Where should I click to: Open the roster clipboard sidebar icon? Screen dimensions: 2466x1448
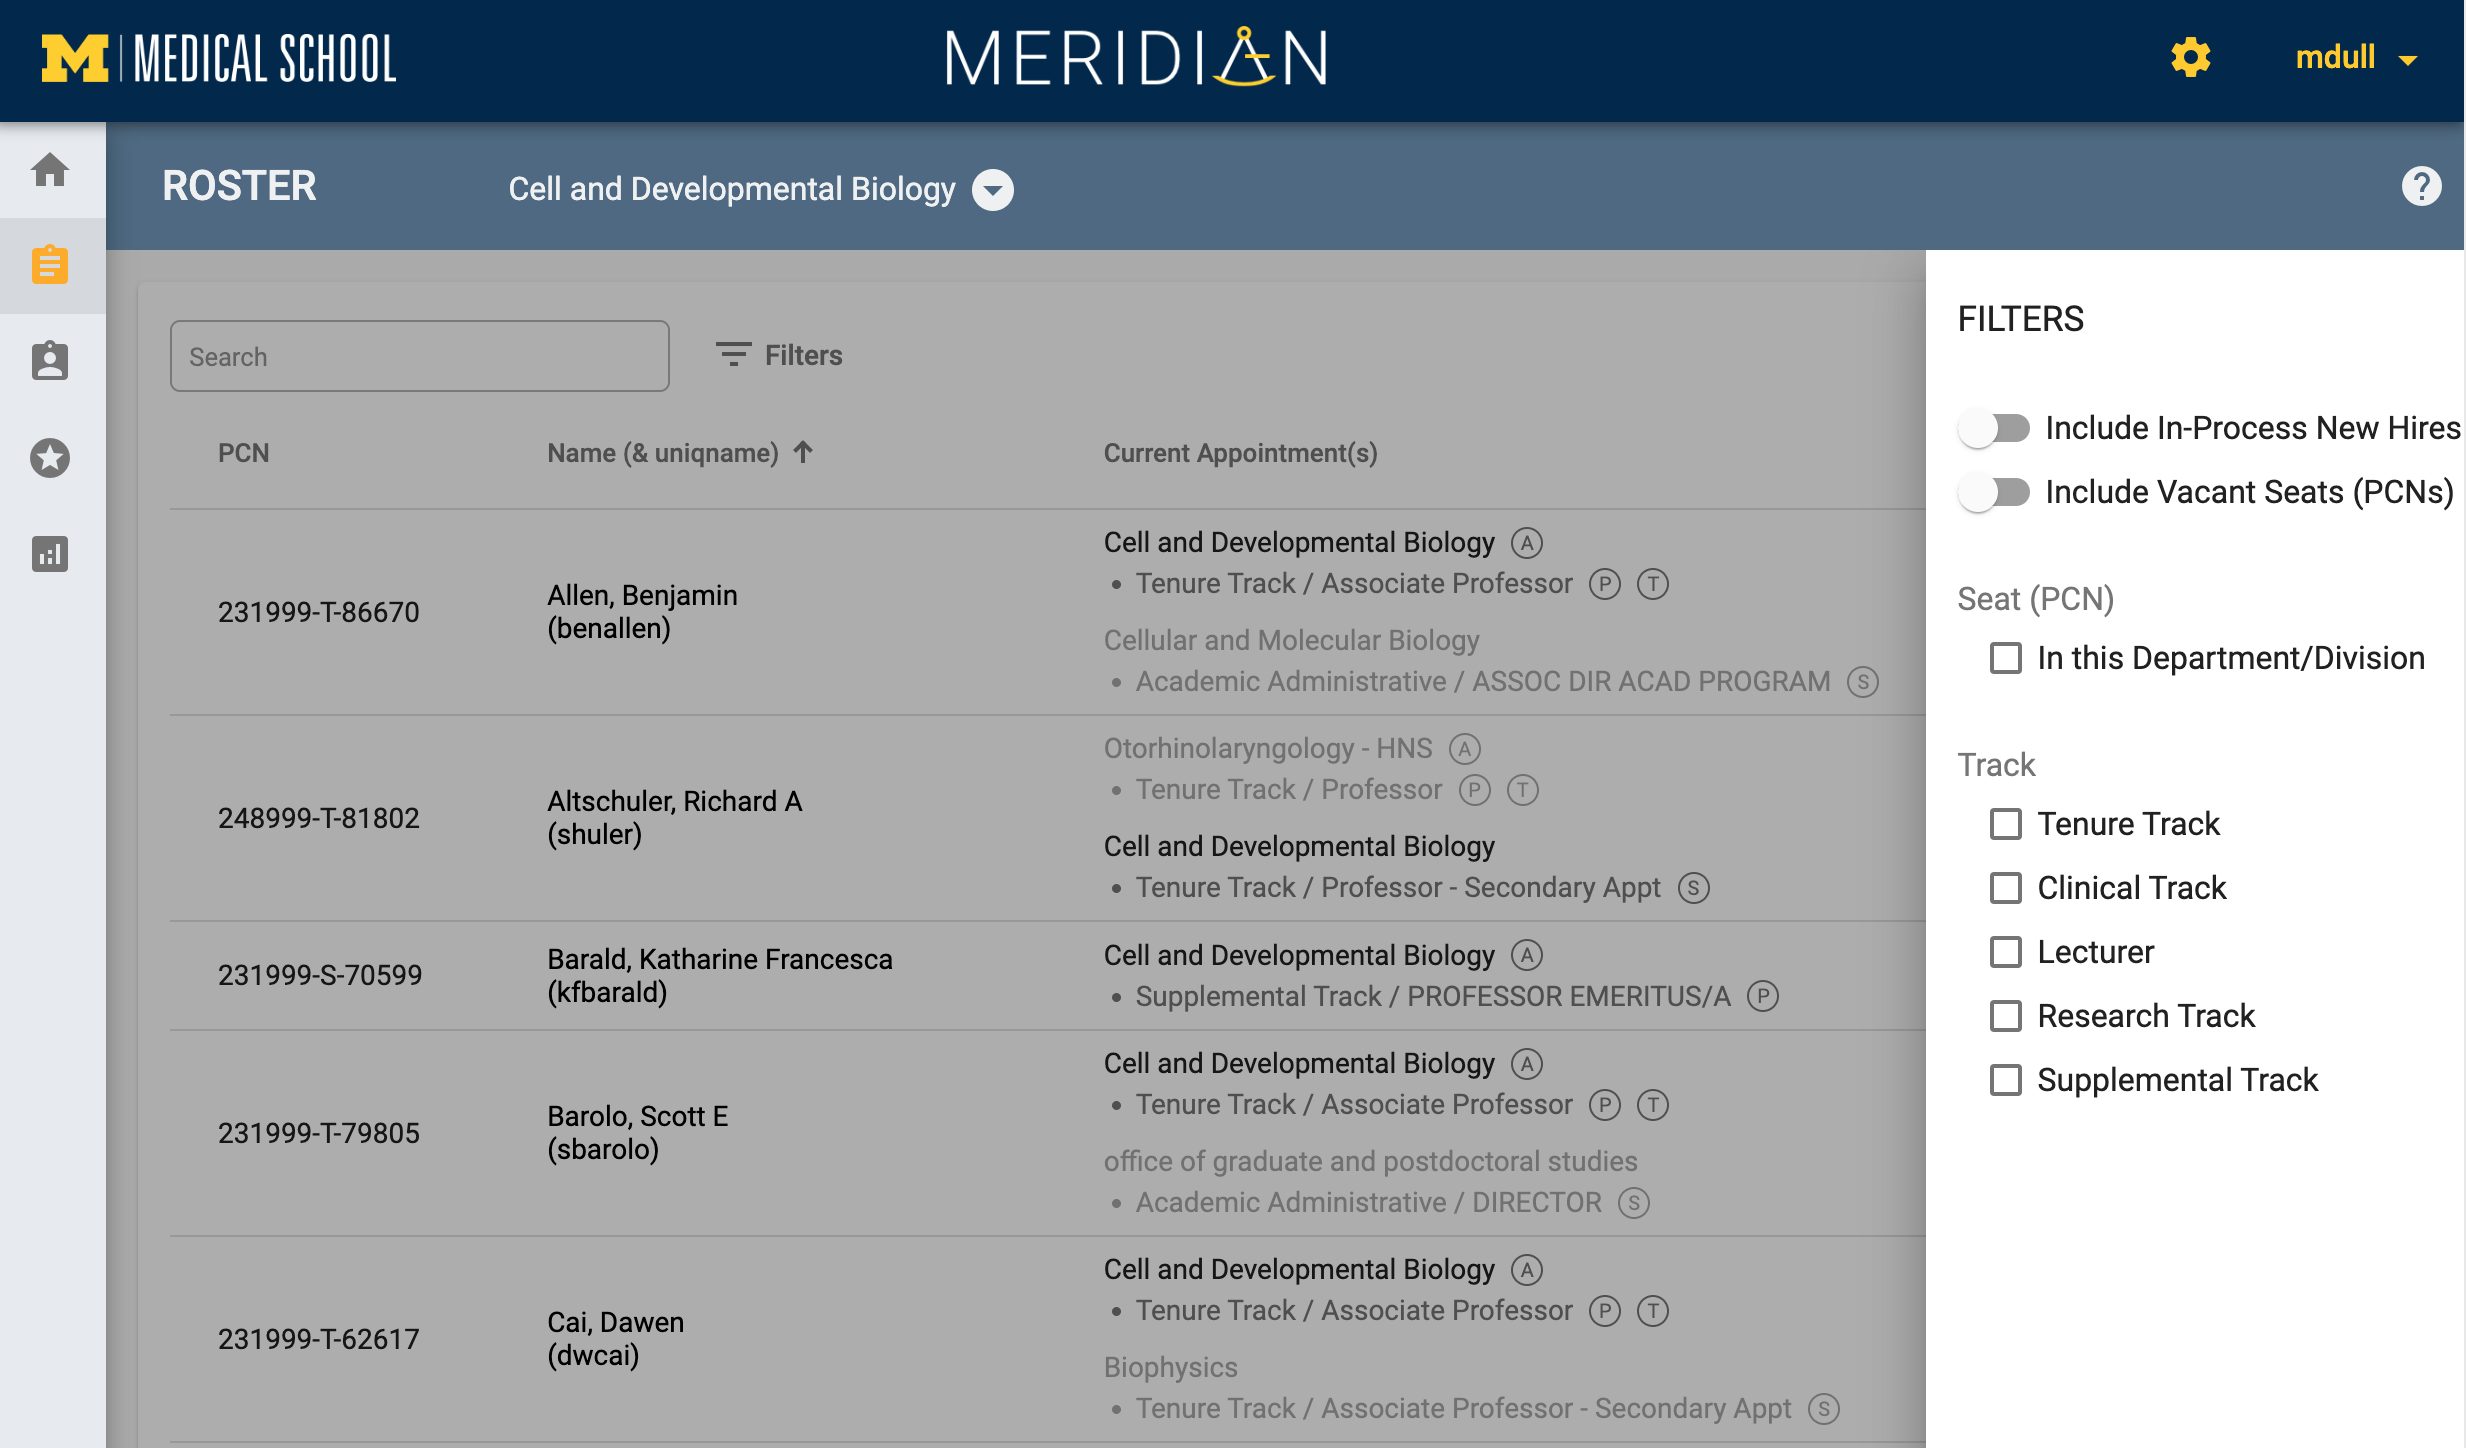(50, 265)
